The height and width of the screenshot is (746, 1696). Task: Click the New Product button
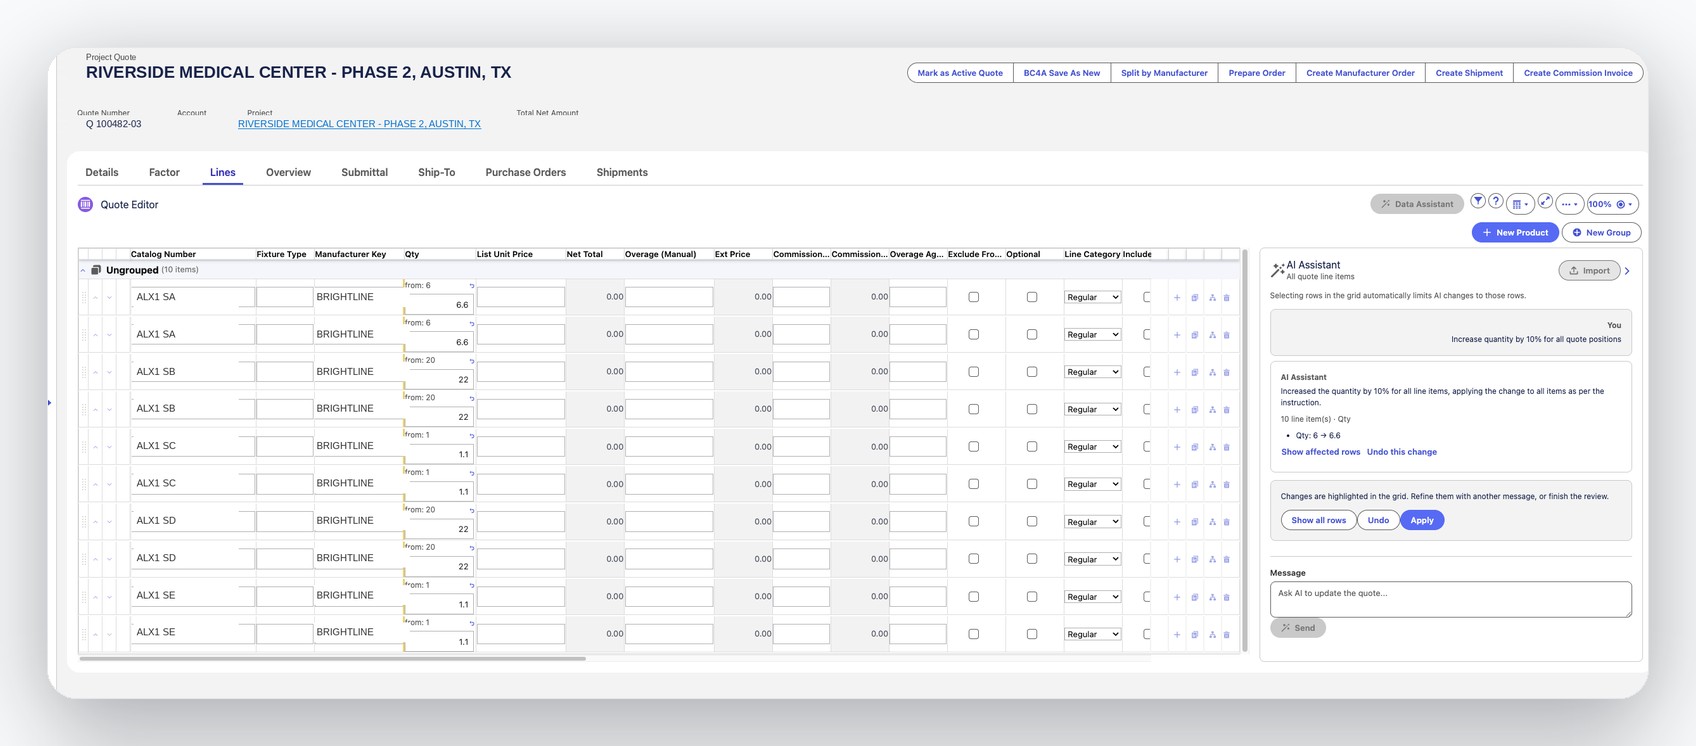(x=1515, y=232)
